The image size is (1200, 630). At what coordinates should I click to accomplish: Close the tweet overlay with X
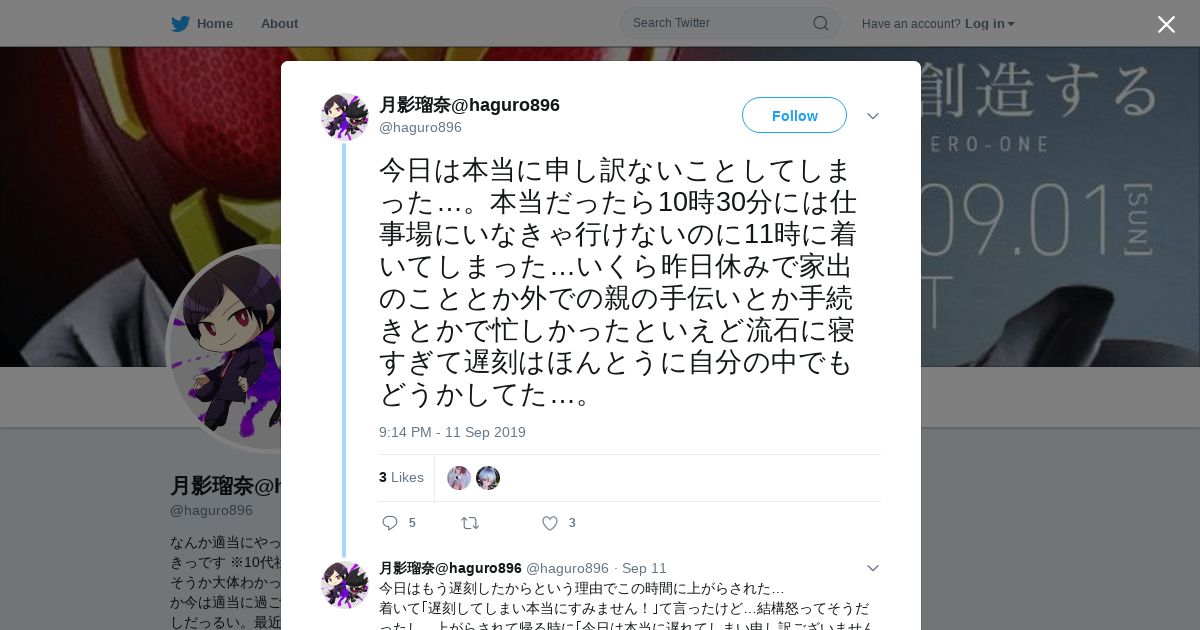coord(1166,24)
